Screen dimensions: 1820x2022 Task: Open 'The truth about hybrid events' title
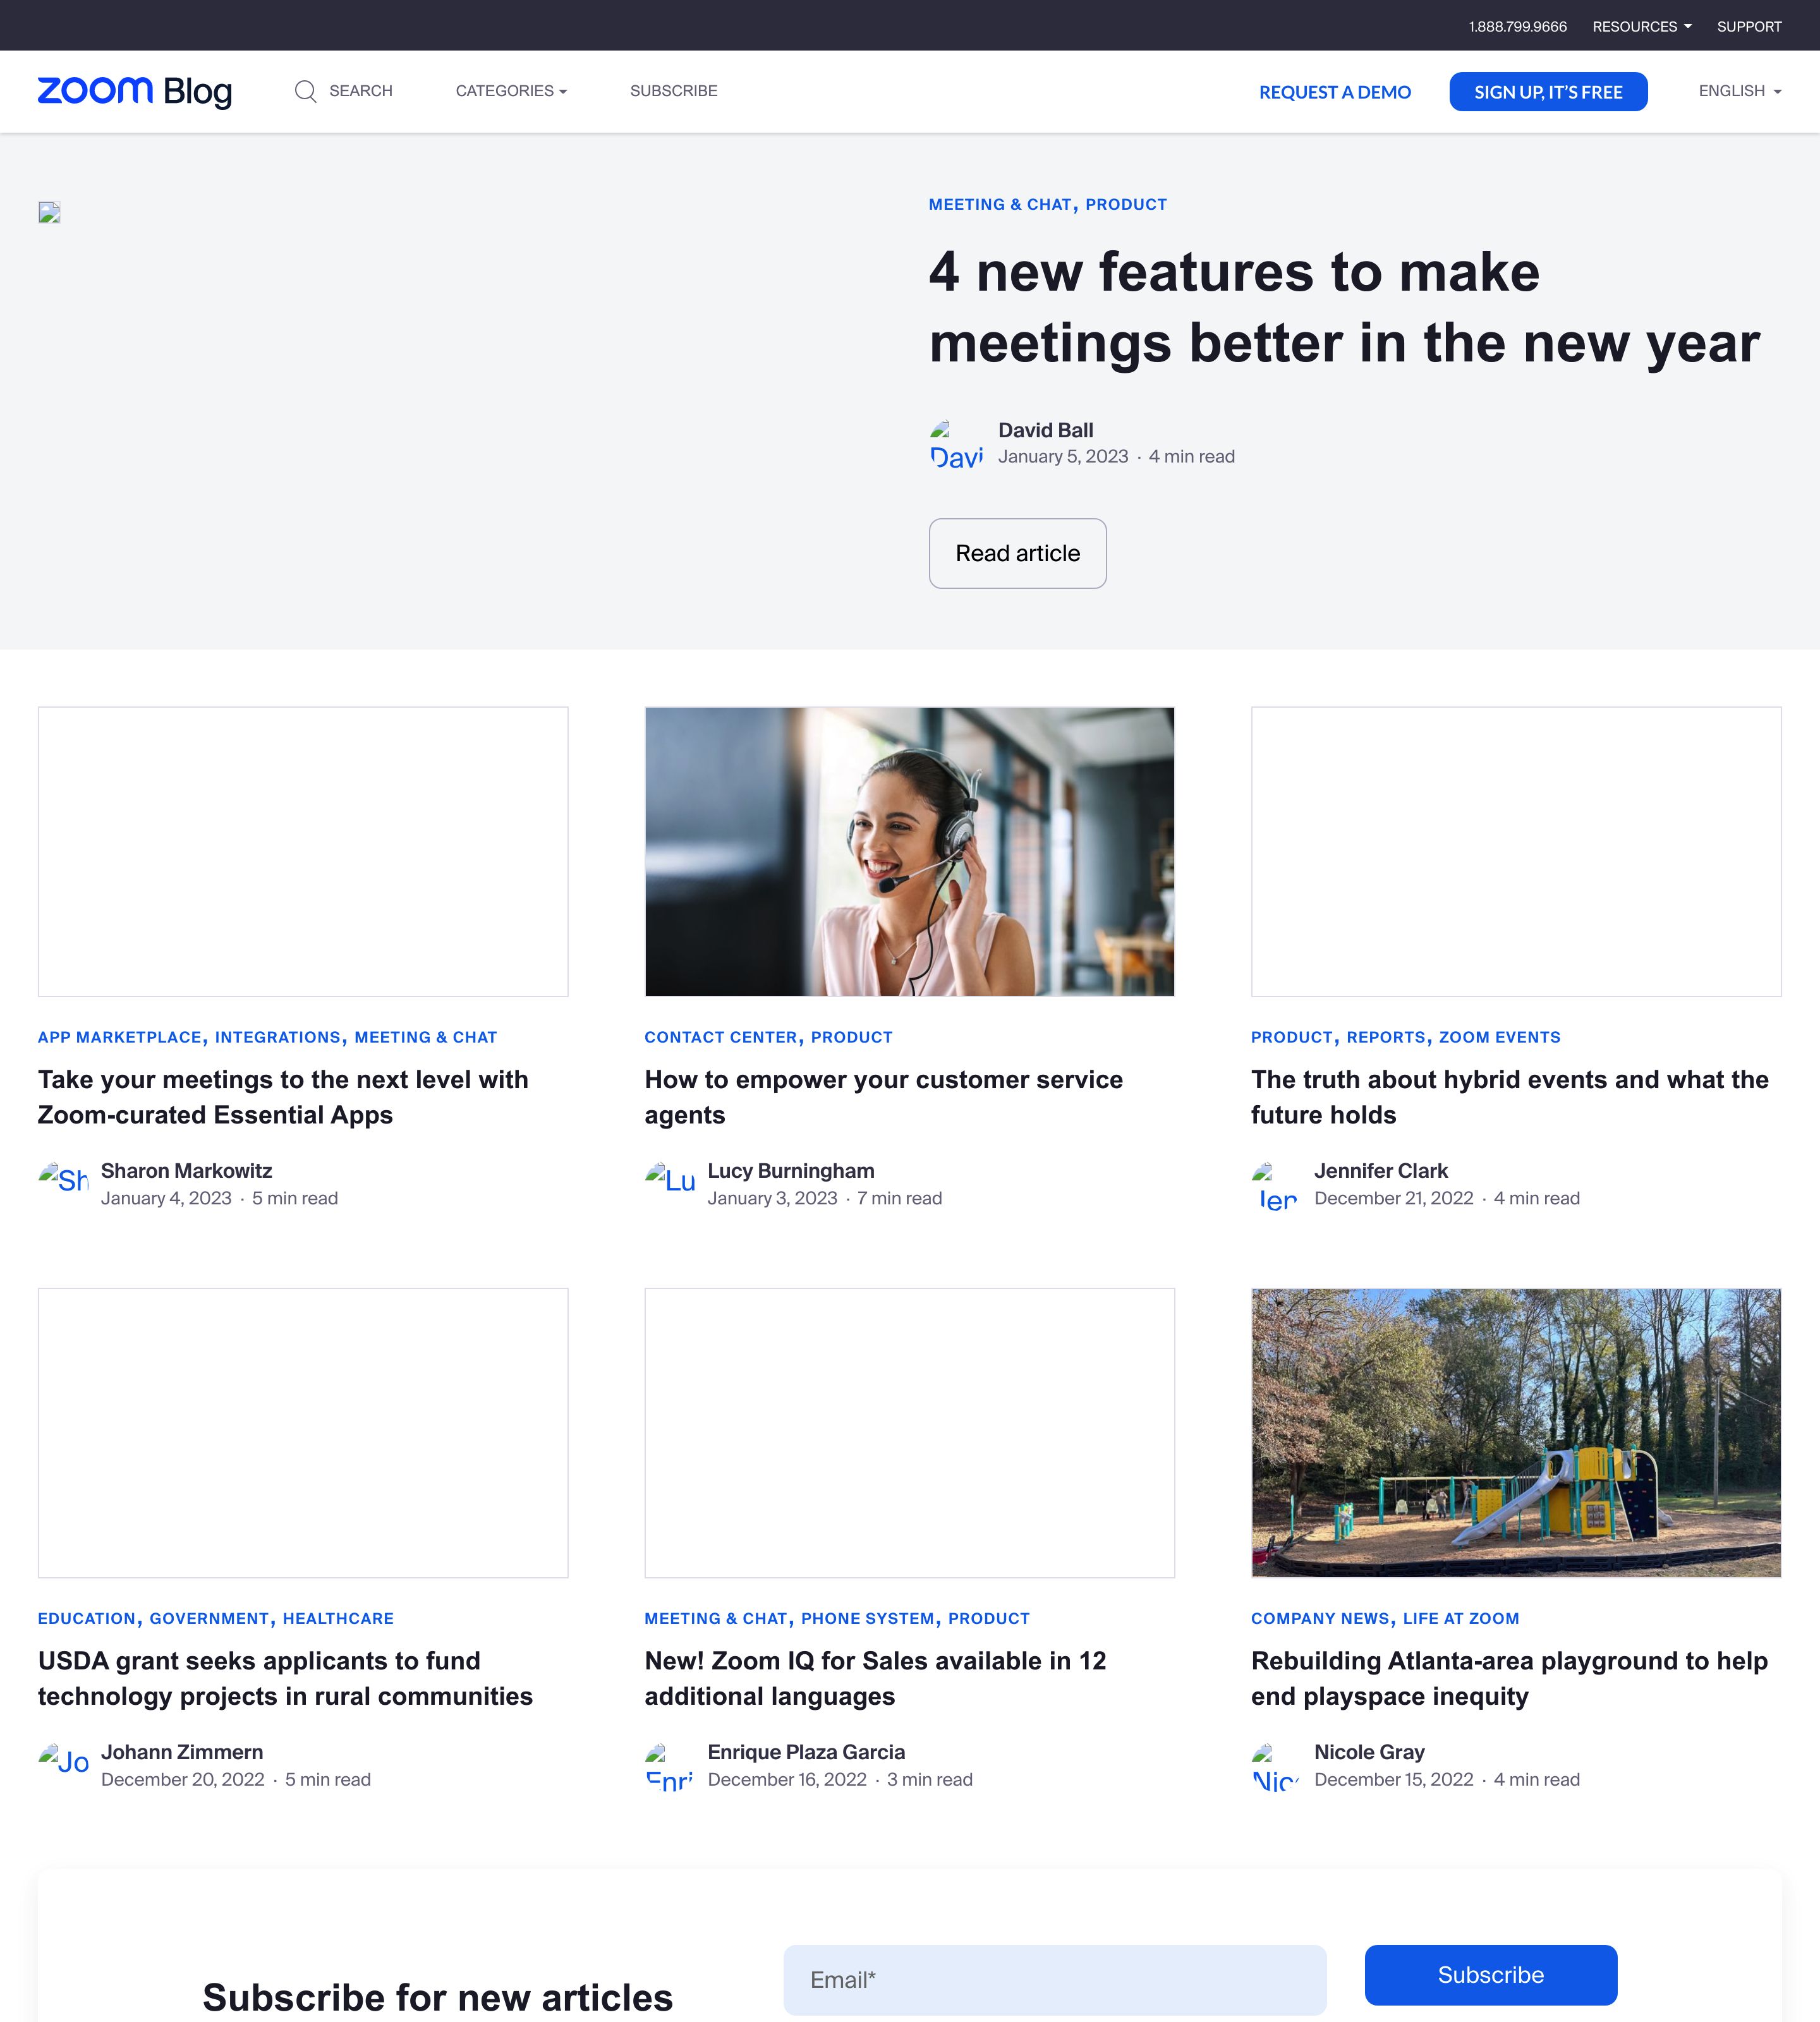pos(1510,1097)
